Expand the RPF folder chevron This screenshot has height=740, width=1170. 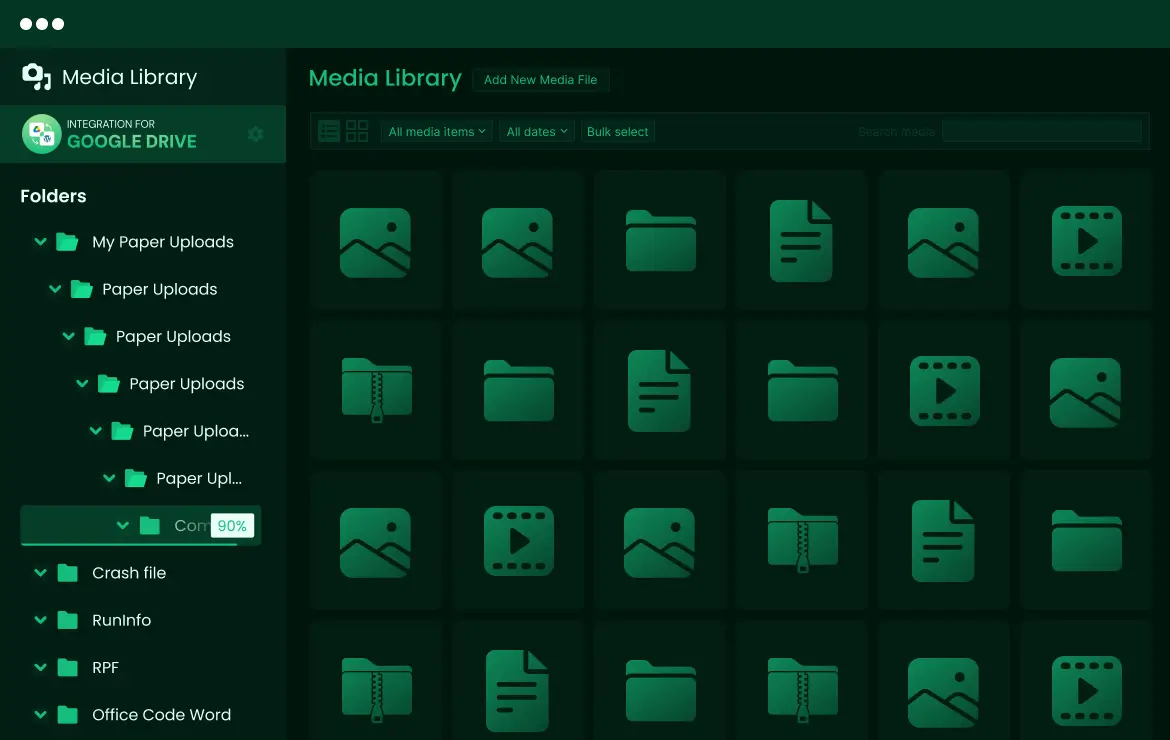point(41,668)
